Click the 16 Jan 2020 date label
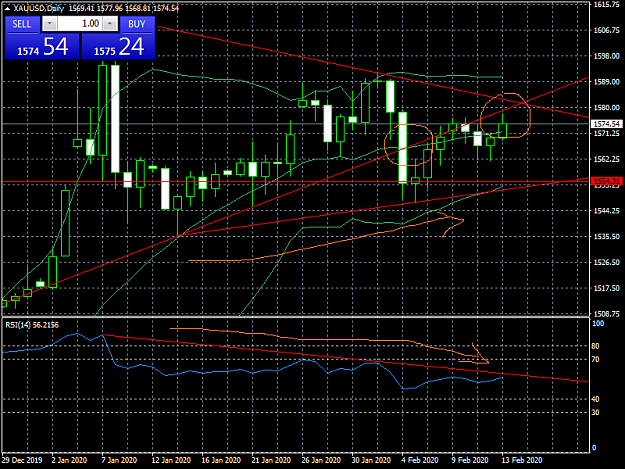 click(x=221, y=460)
